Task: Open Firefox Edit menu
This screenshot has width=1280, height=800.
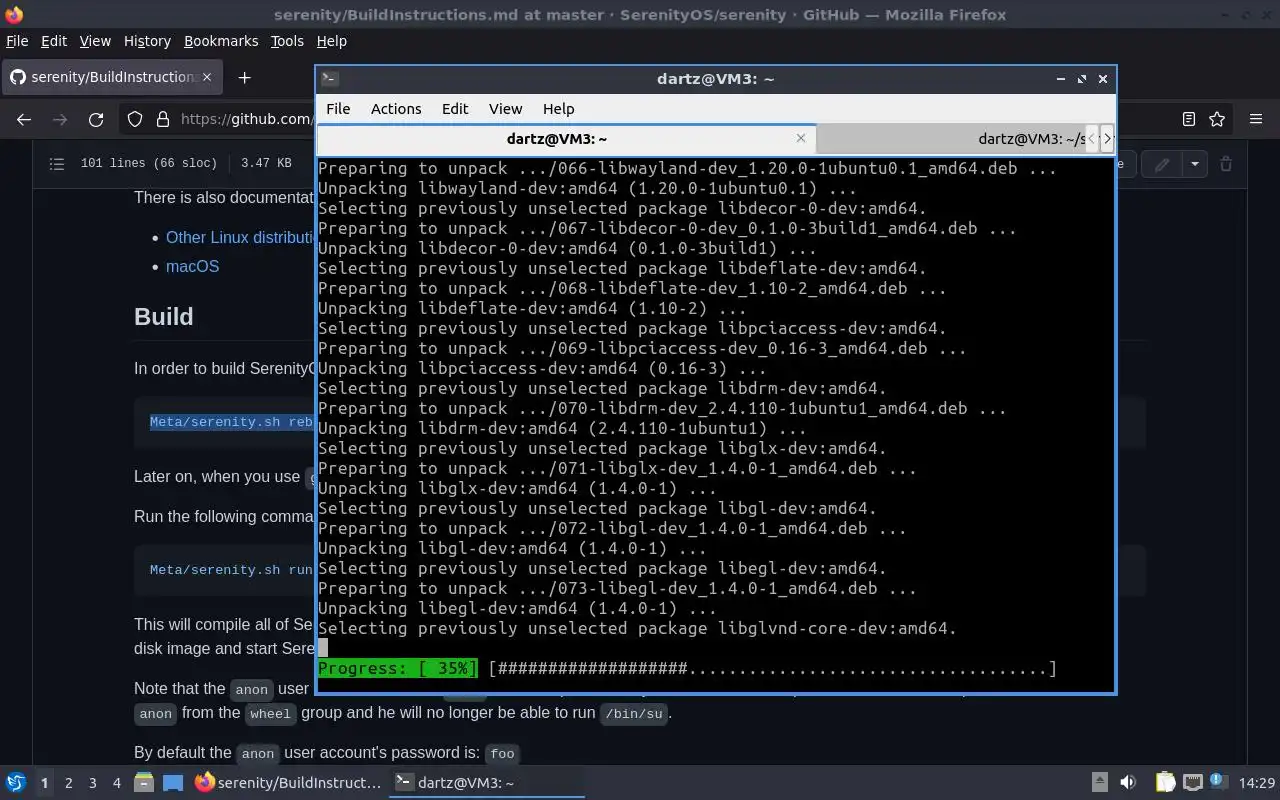Action: pos(53,41)
